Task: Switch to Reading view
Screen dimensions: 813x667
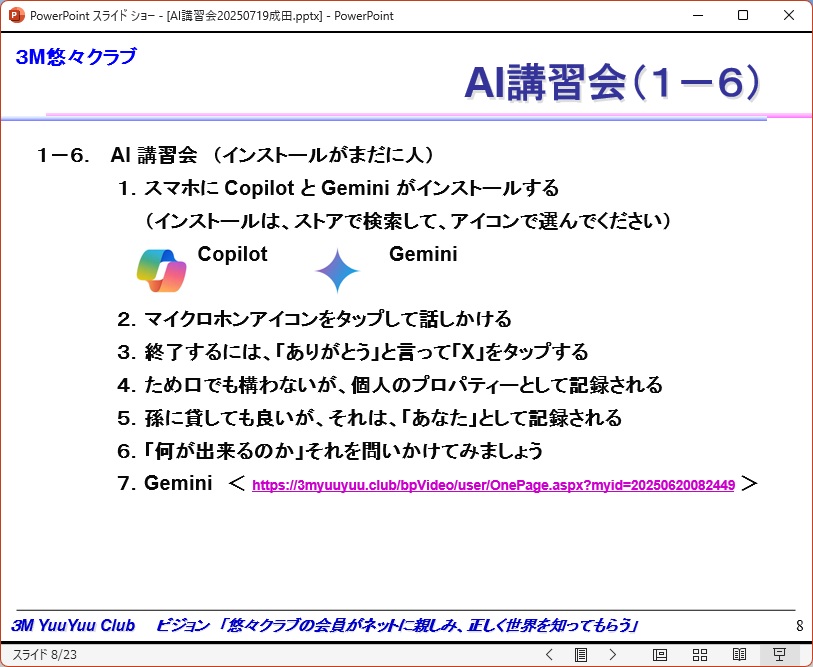Action: (x=740, y=655)
